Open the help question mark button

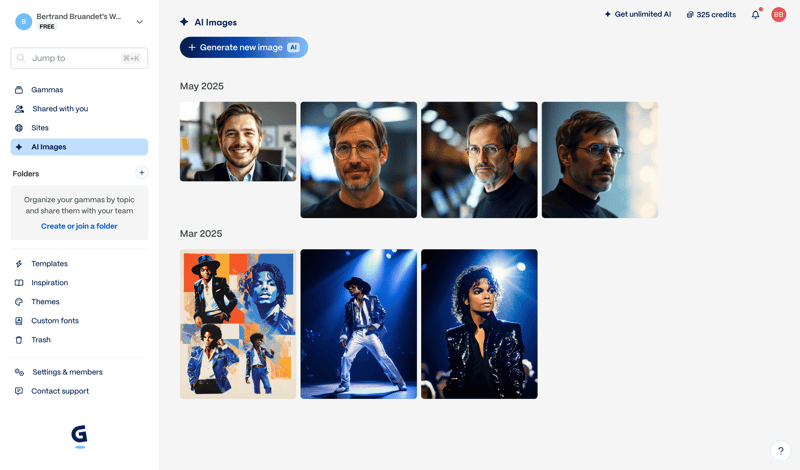tap(780, 451)
